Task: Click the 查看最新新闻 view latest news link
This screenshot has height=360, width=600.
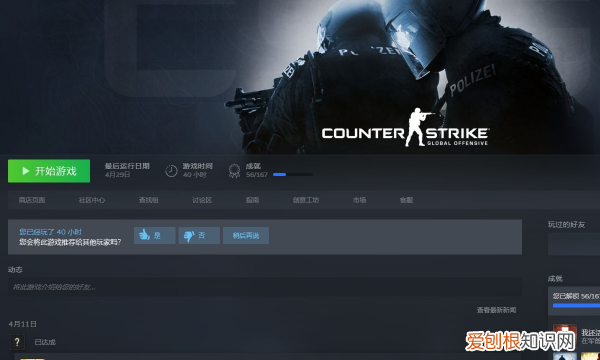Action: 496,310
